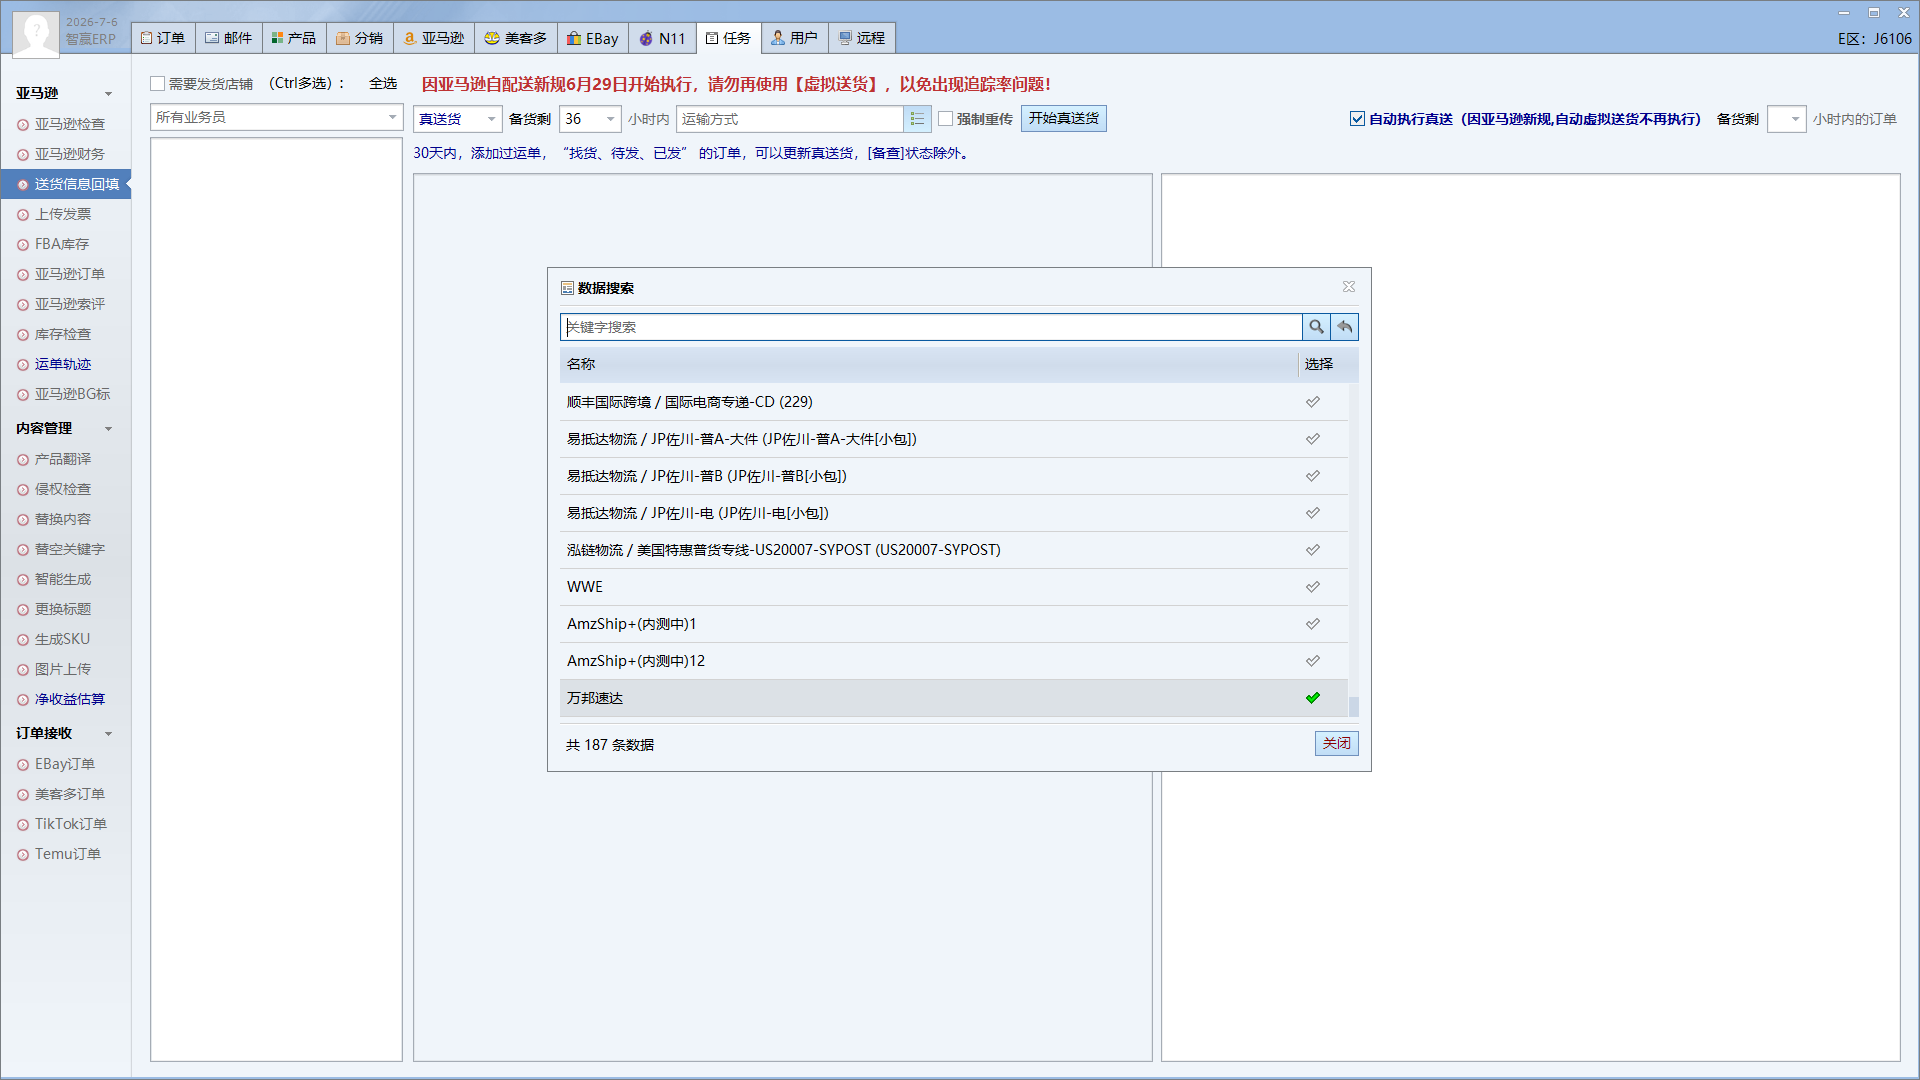Select checkmark for 泓链物流 US20007-SYPOST row
Viewport: 1920px width, 1080px height.
point(1313,550)
